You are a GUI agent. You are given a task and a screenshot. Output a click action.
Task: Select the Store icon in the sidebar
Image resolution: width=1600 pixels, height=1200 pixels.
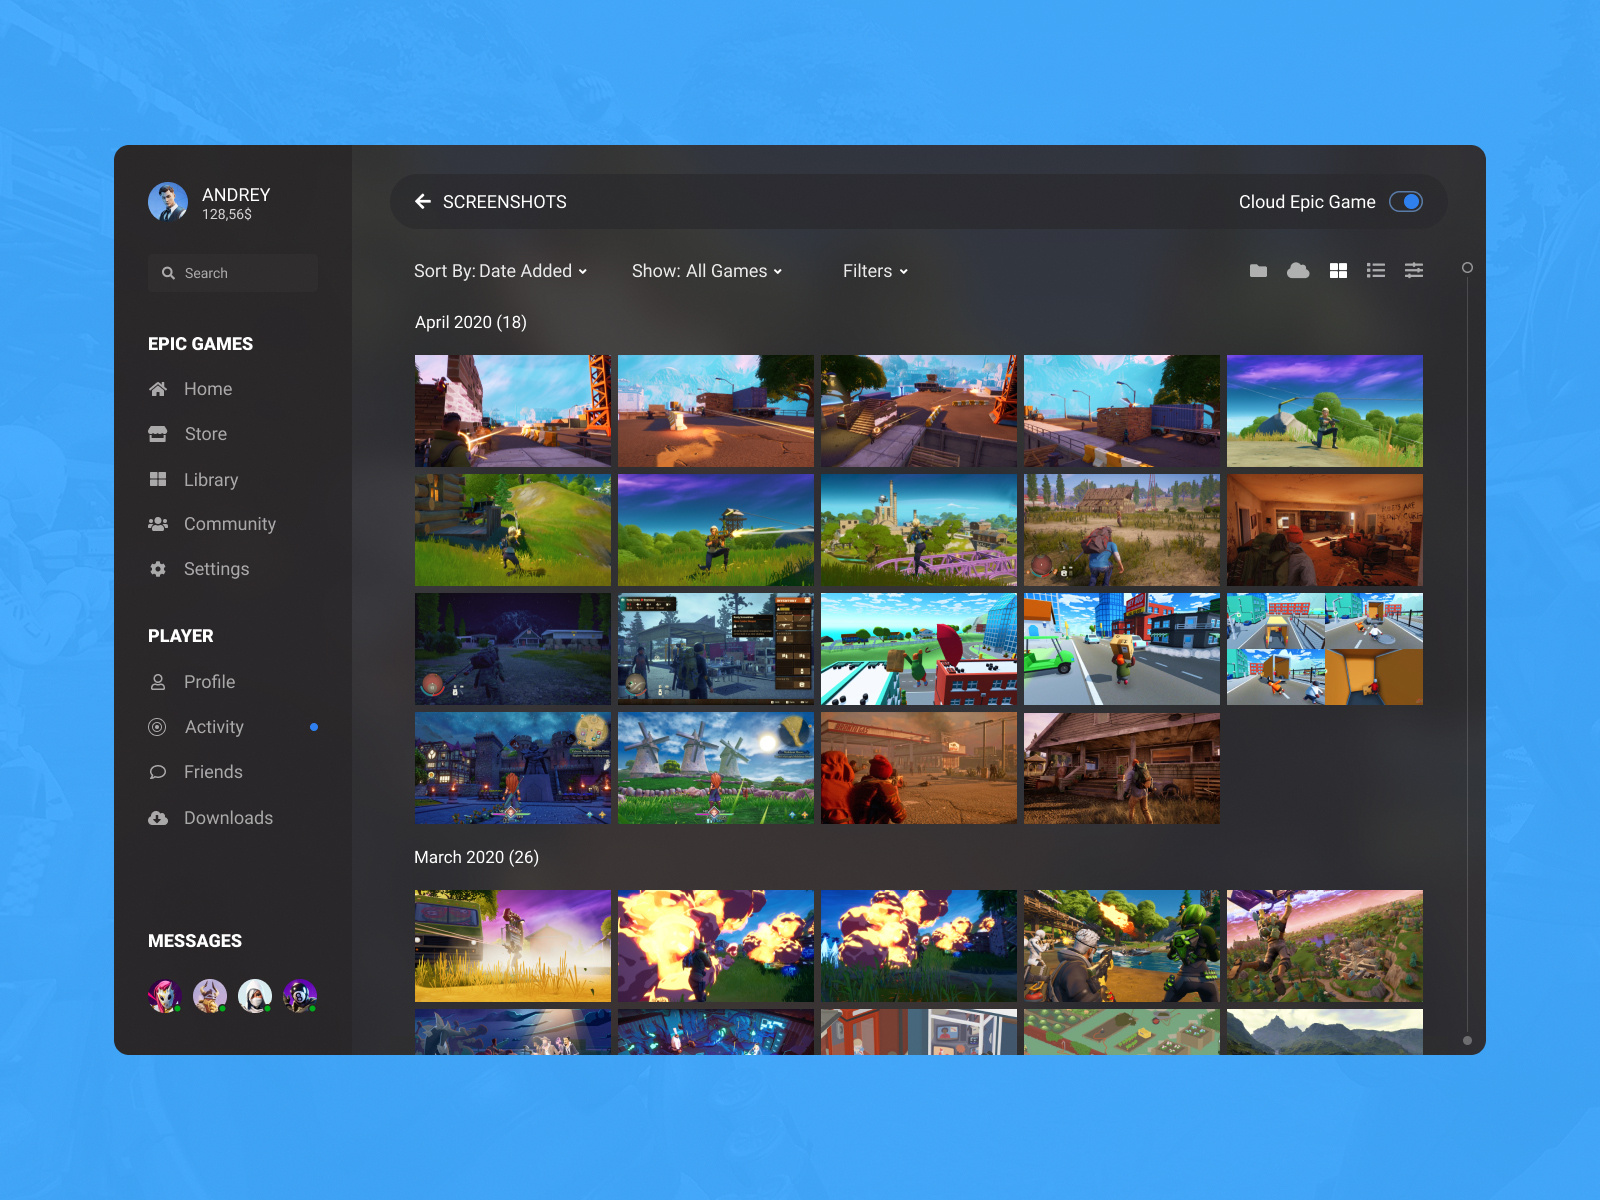(159, 434)
